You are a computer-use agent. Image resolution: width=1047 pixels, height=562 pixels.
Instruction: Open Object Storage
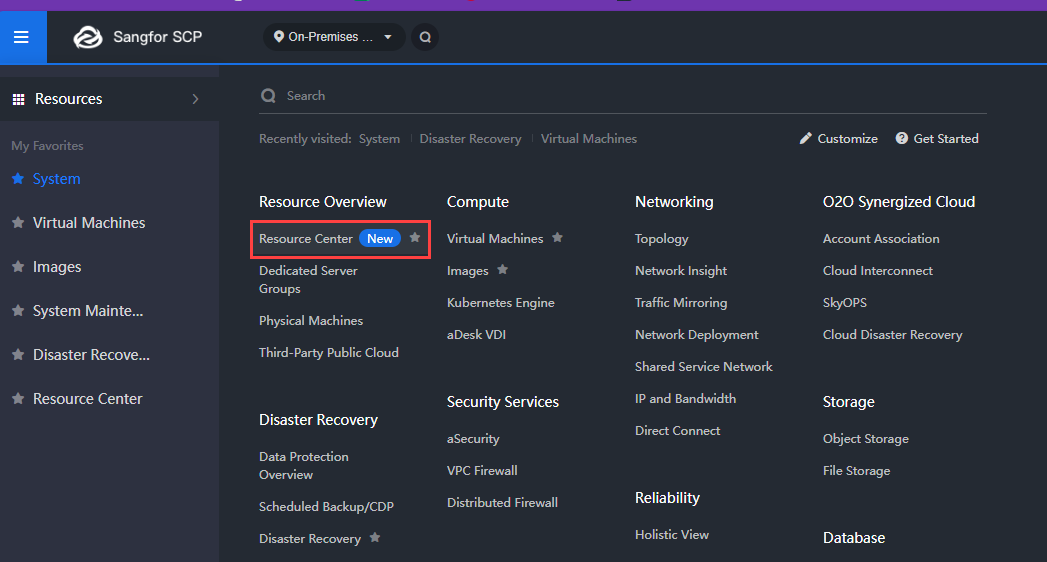tap(865, 439)
